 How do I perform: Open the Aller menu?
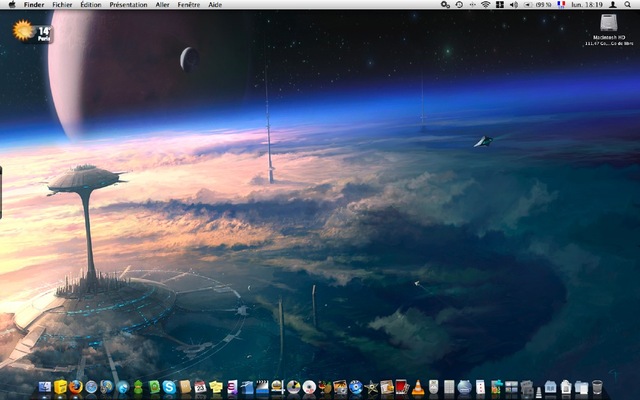tap(162, 5)
